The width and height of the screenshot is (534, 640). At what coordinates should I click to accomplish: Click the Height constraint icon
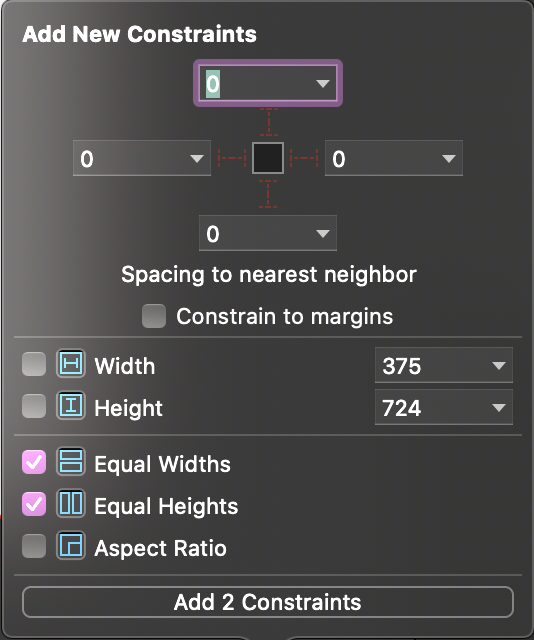pos(71,405)
